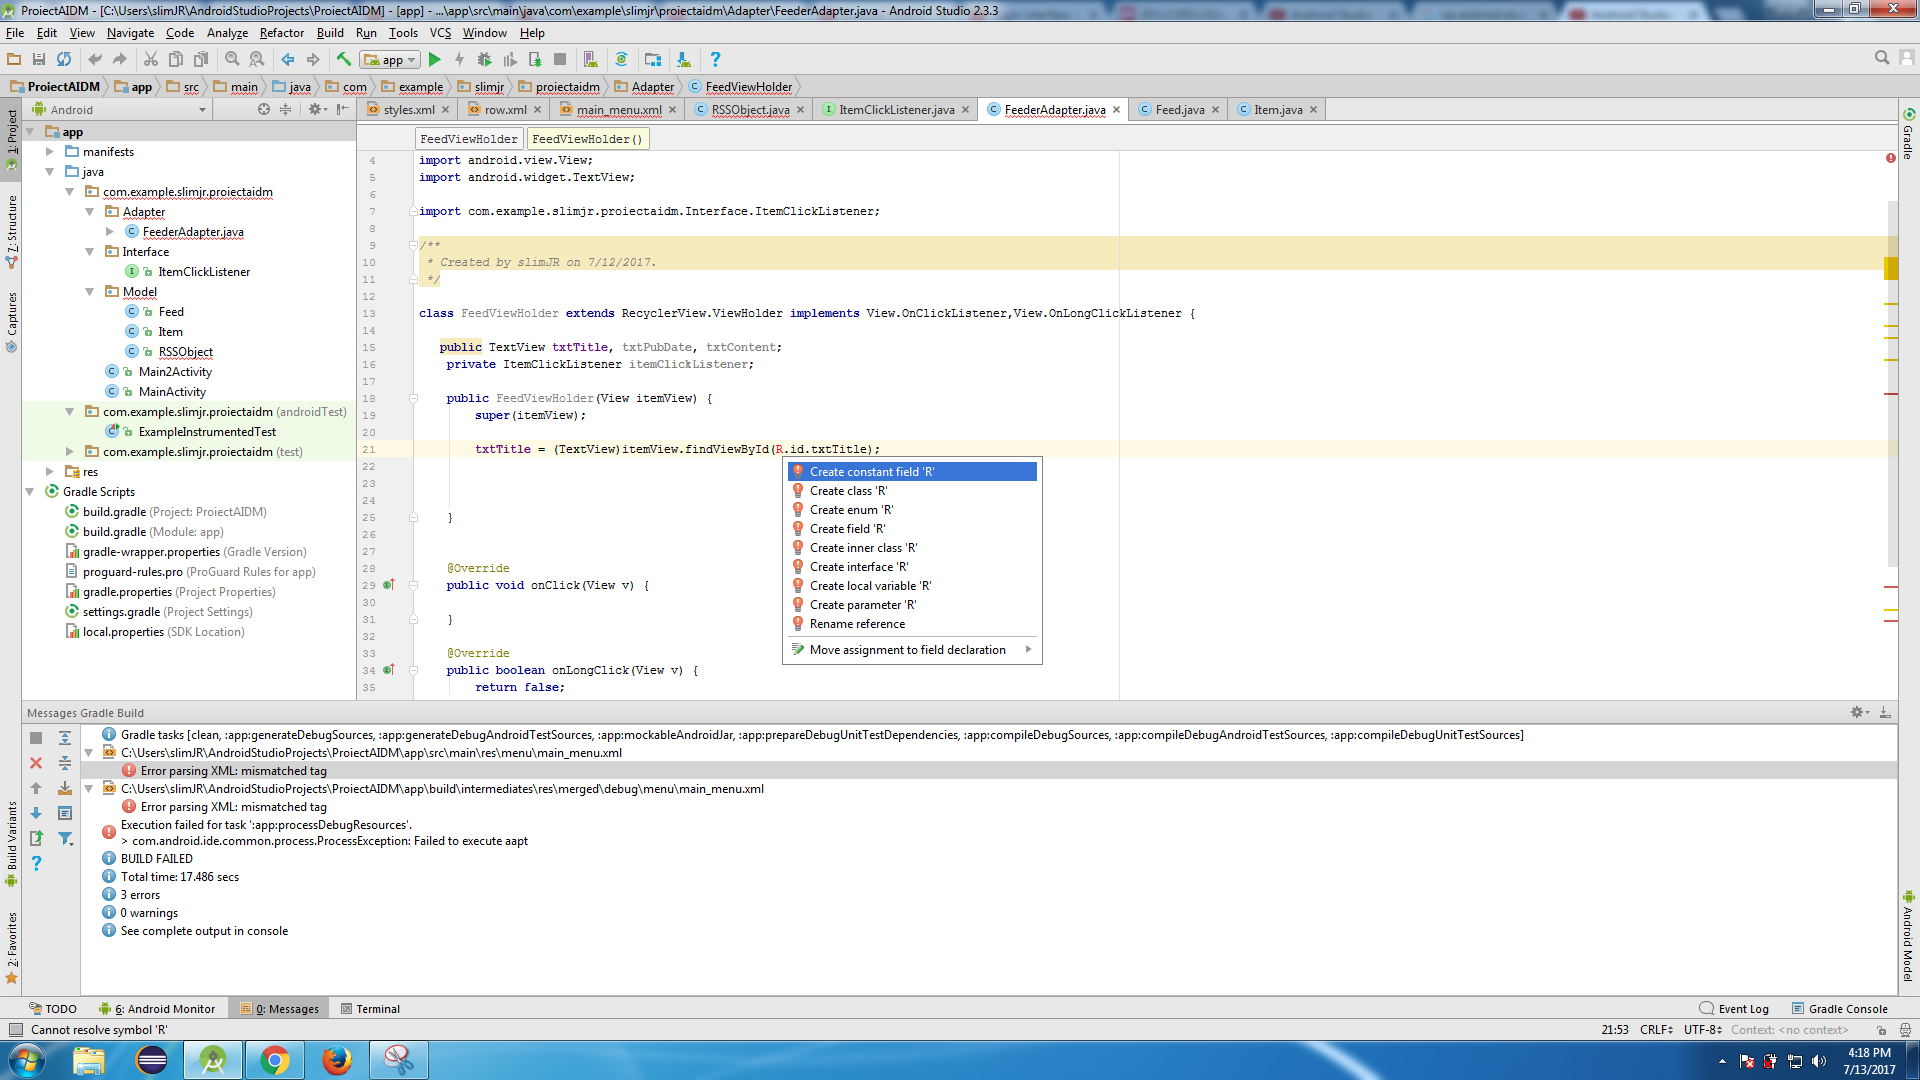Viewport: 1920px width, 1080px height.
Task: Click the Make Project hammer icon
Action: point(343,60)
